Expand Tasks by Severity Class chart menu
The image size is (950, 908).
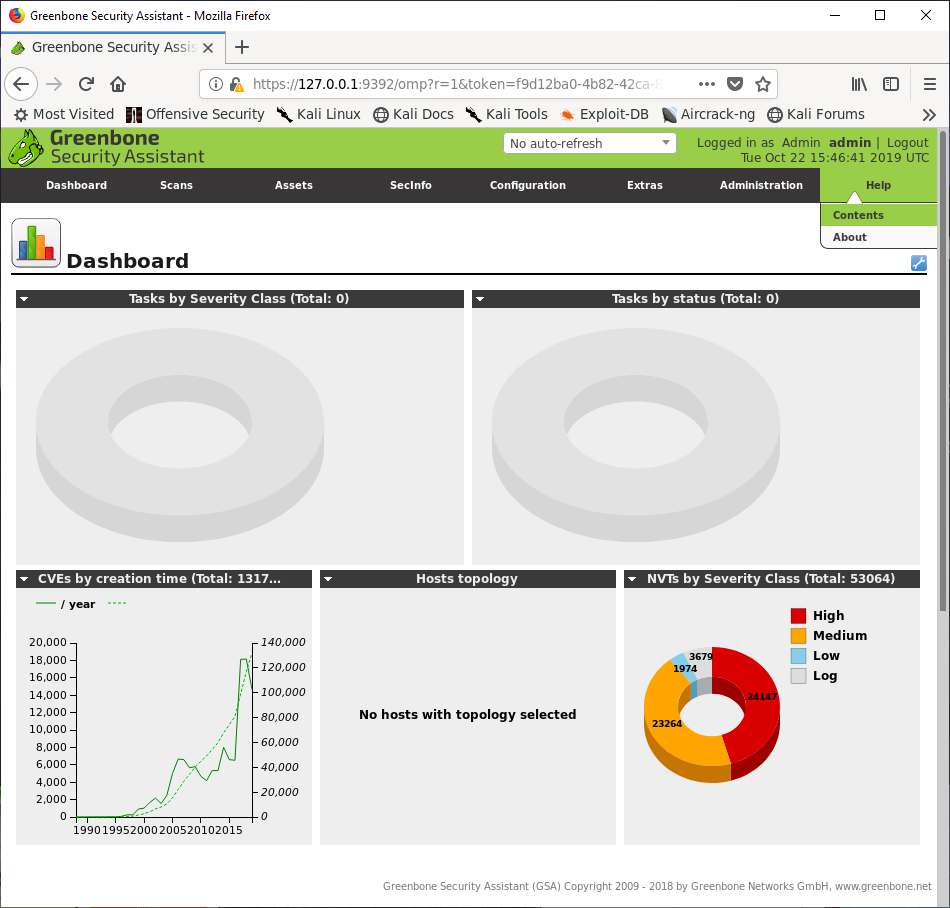pyautogui.click(x=24, y=299)
